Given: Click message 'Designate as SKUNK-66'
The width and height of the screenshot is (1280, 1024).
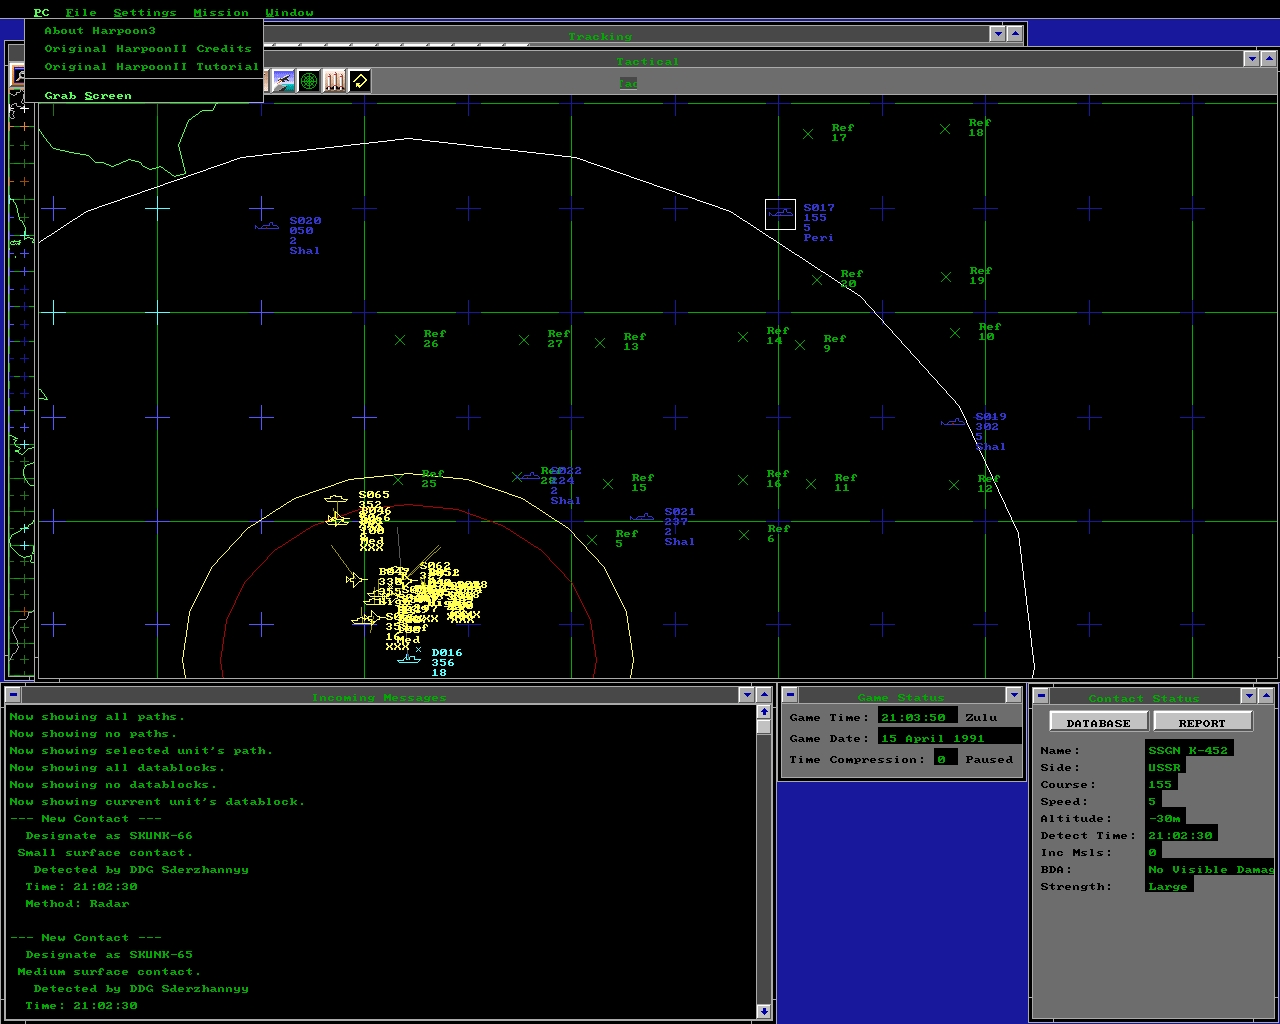Looking at the screenshot, I should (109, 836).
